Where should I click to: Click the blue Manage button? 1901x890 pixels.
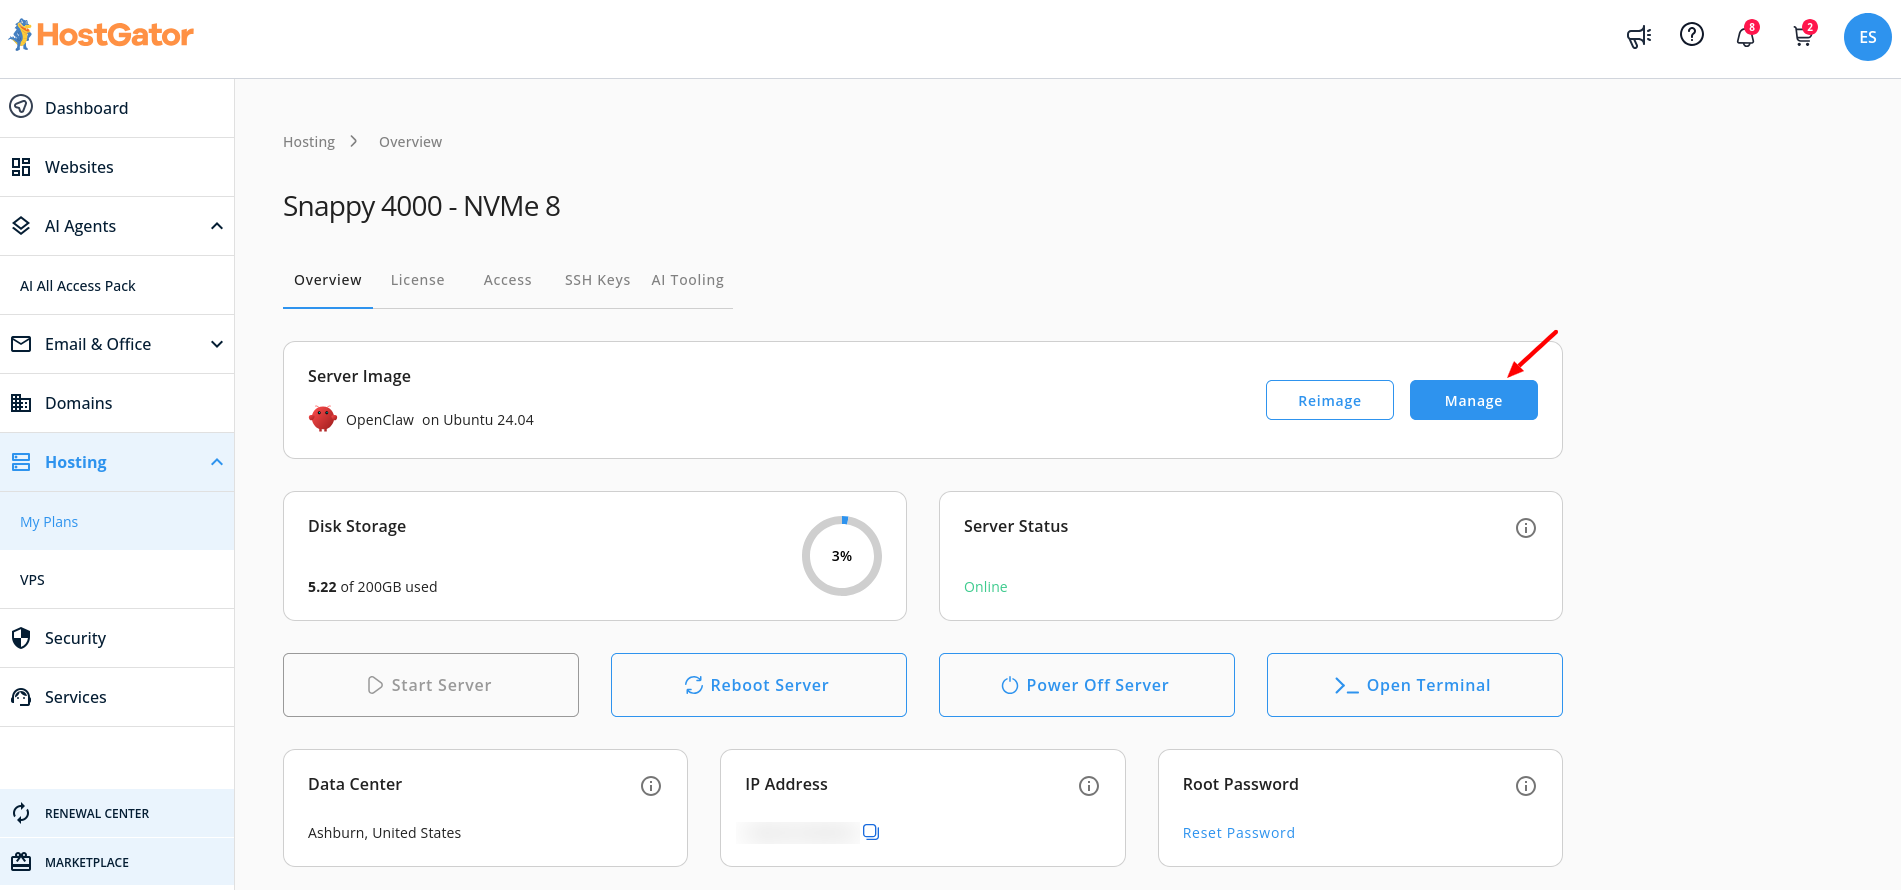pyautogui.click(x=1474, y=400)
